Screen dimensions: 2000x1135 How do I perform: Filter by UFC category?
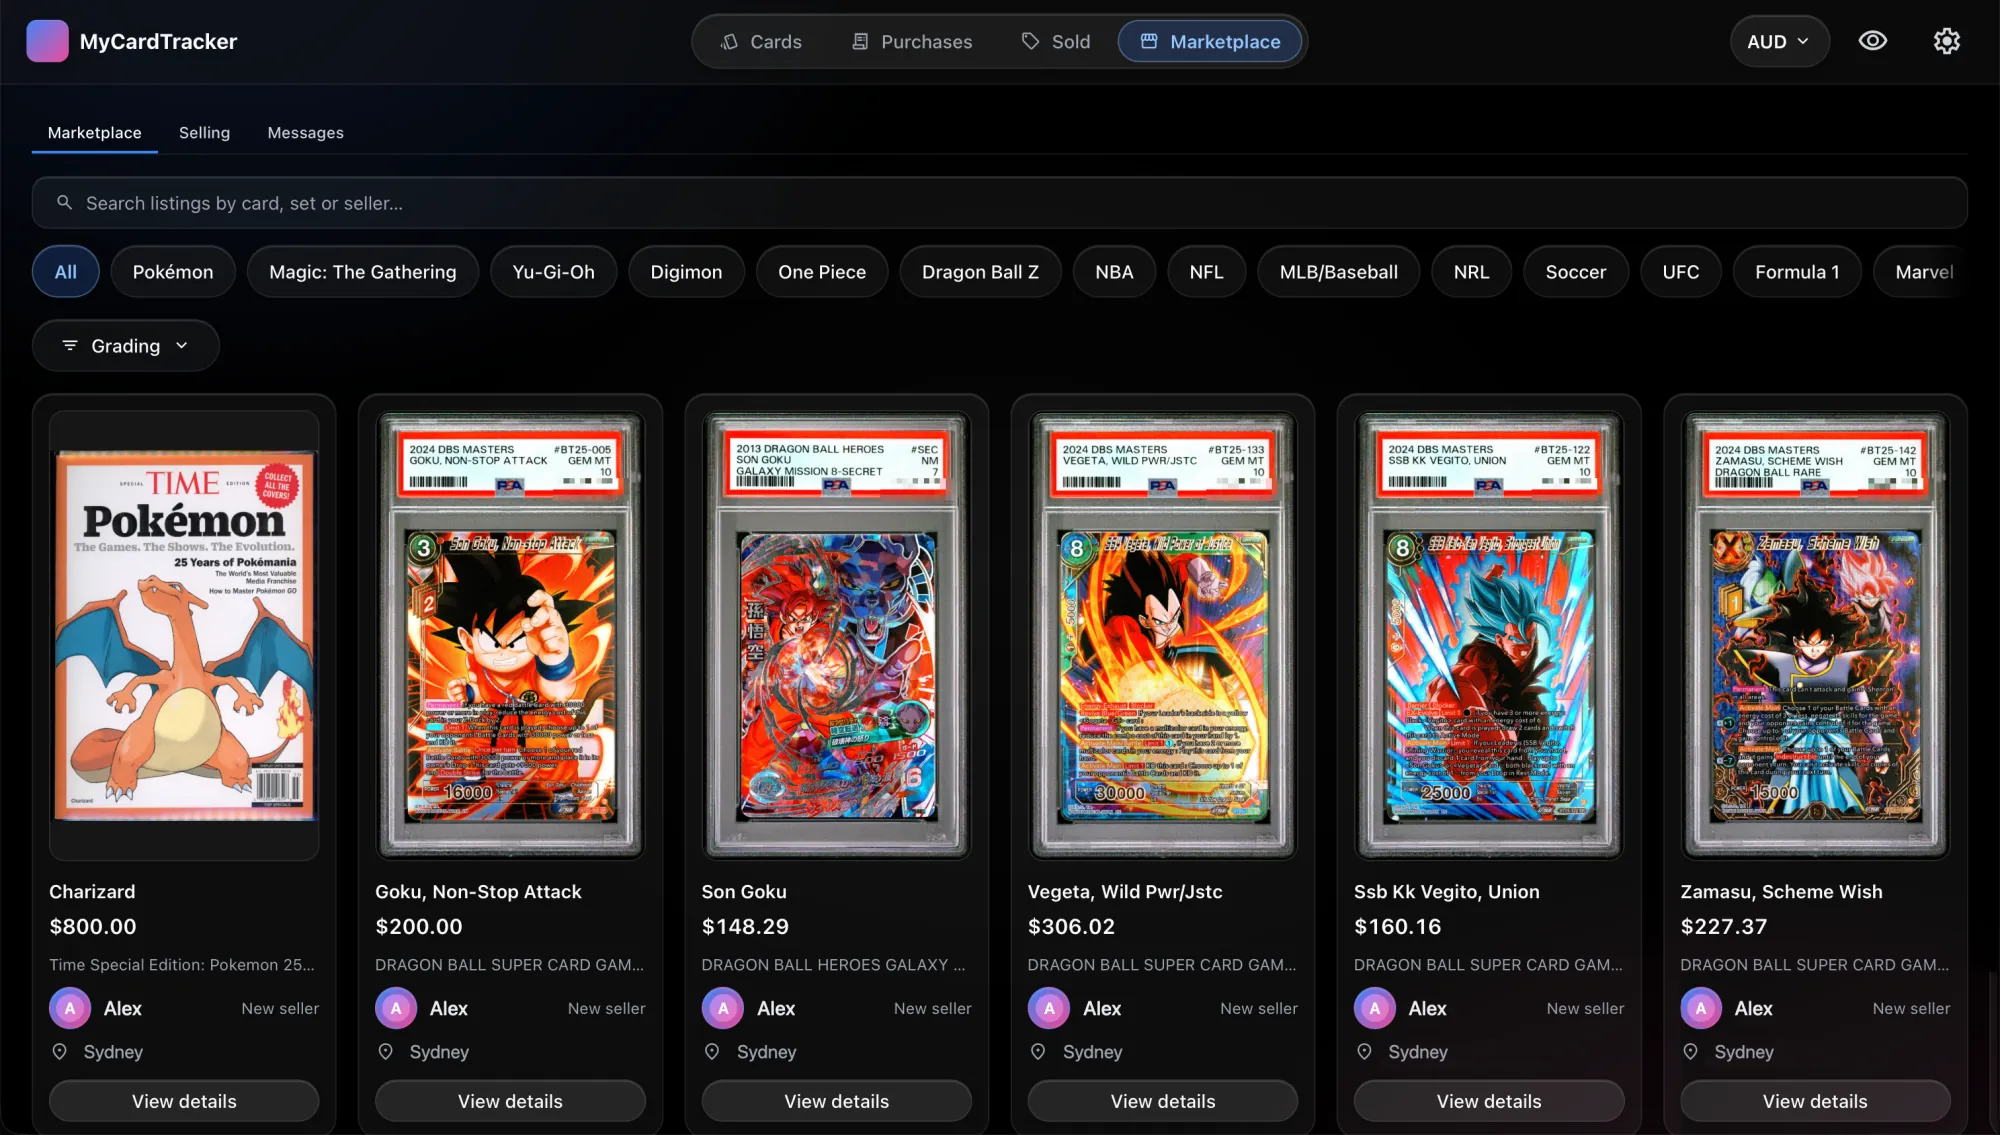(x=1680, y=272)
